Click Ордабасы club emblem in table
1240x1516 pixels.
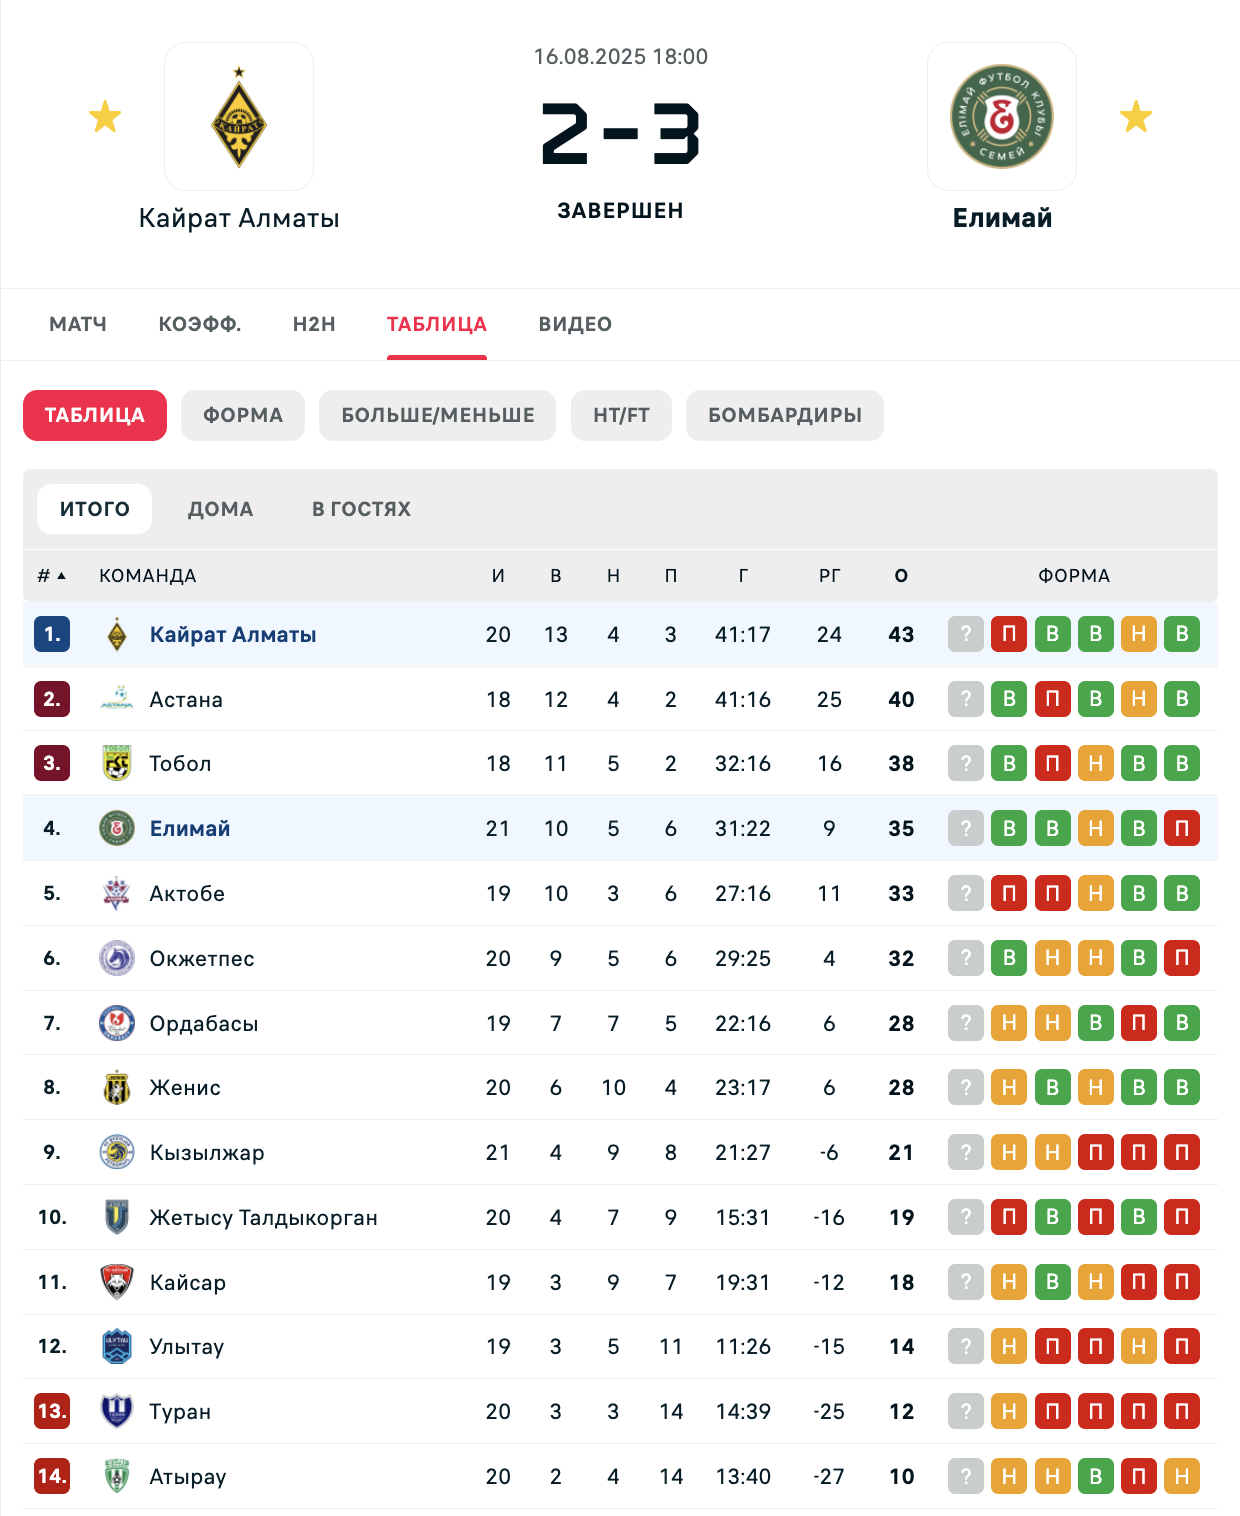(117, 1023)
